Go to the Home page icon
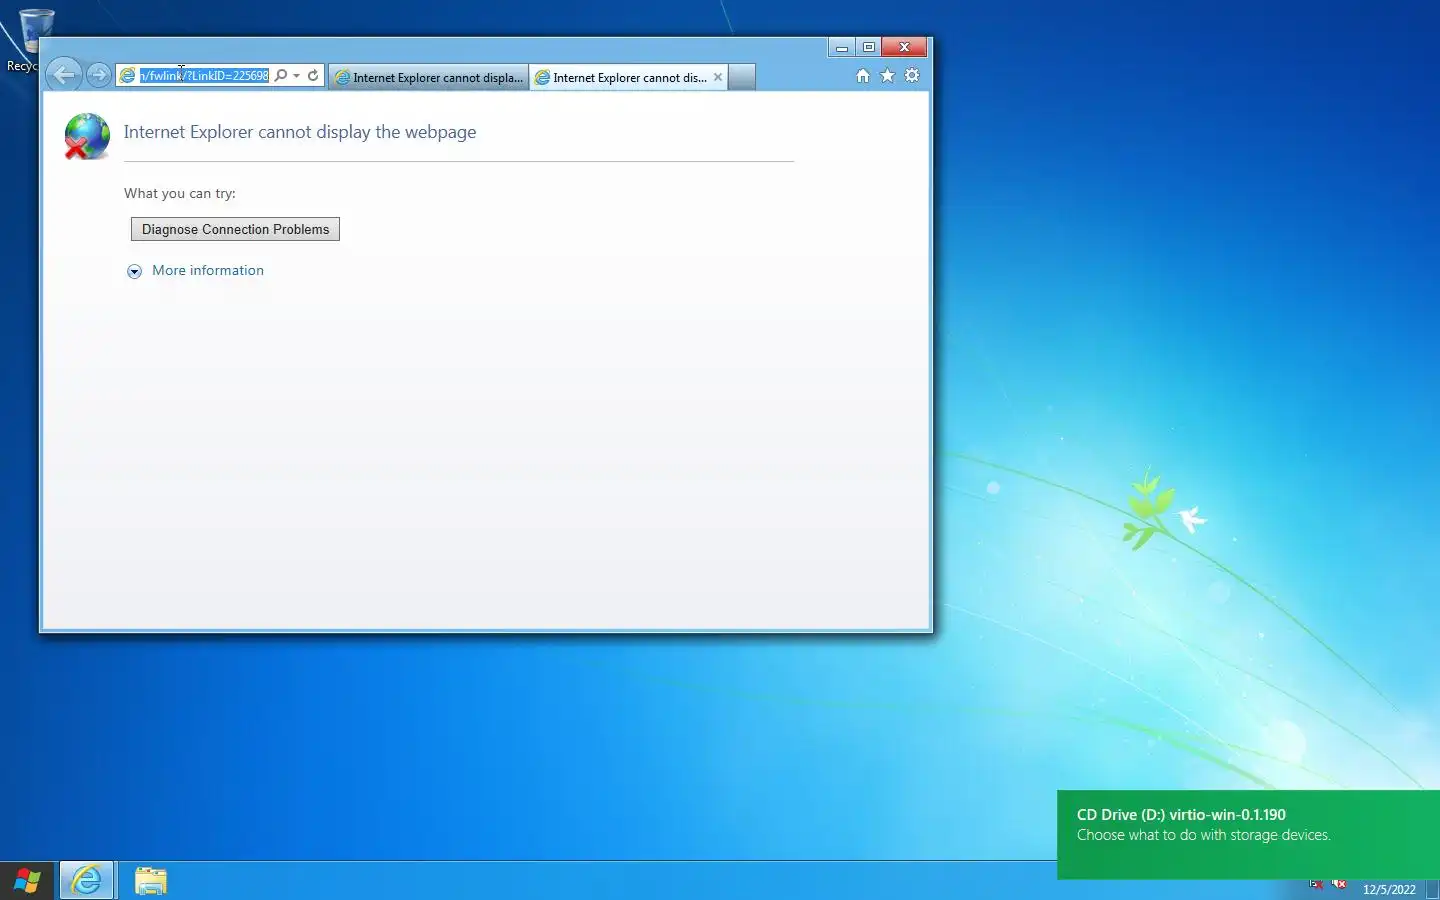 tap(863, 76)
